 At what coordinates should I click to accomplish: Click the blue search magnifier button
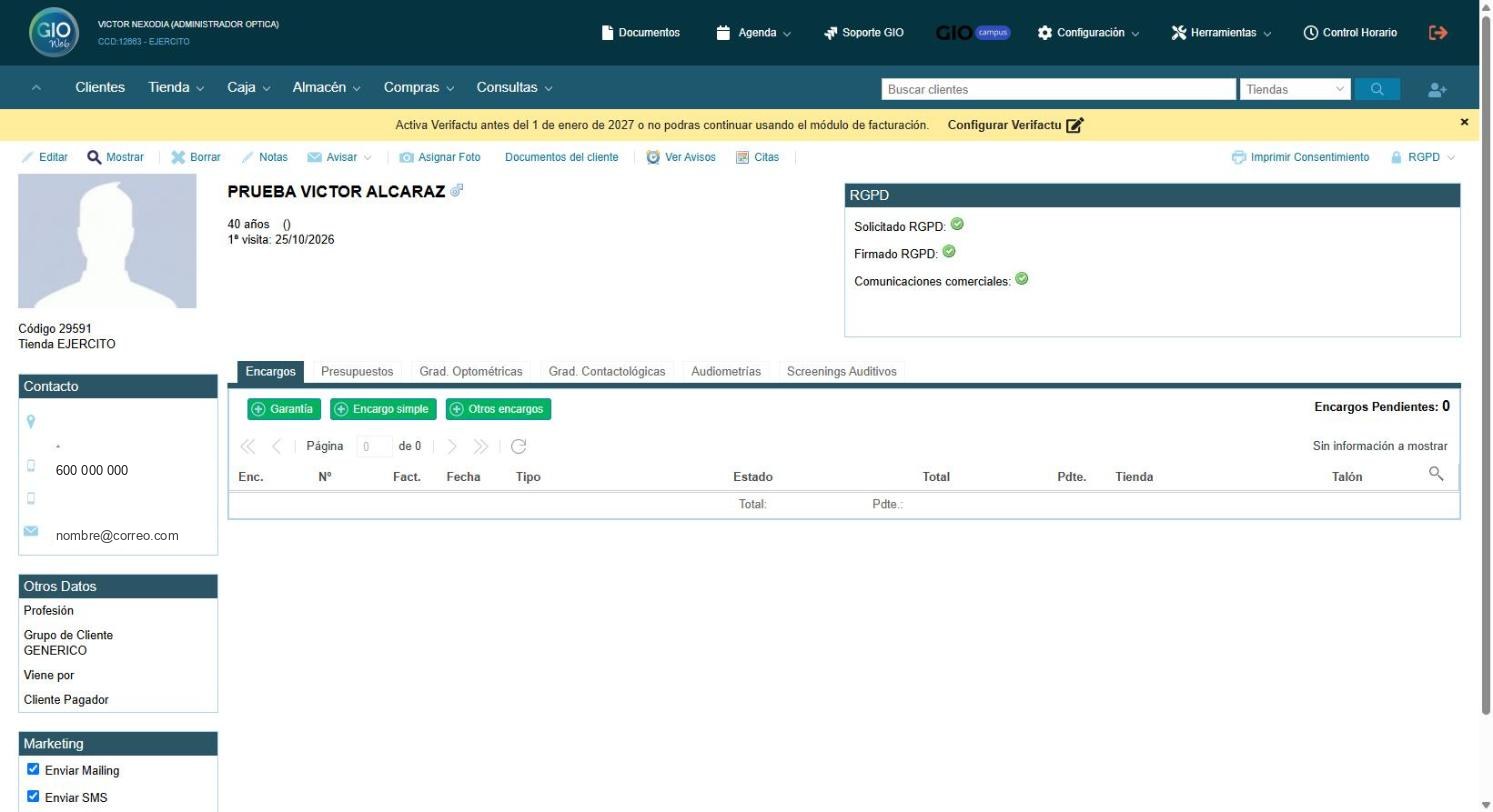[1377, 89]
